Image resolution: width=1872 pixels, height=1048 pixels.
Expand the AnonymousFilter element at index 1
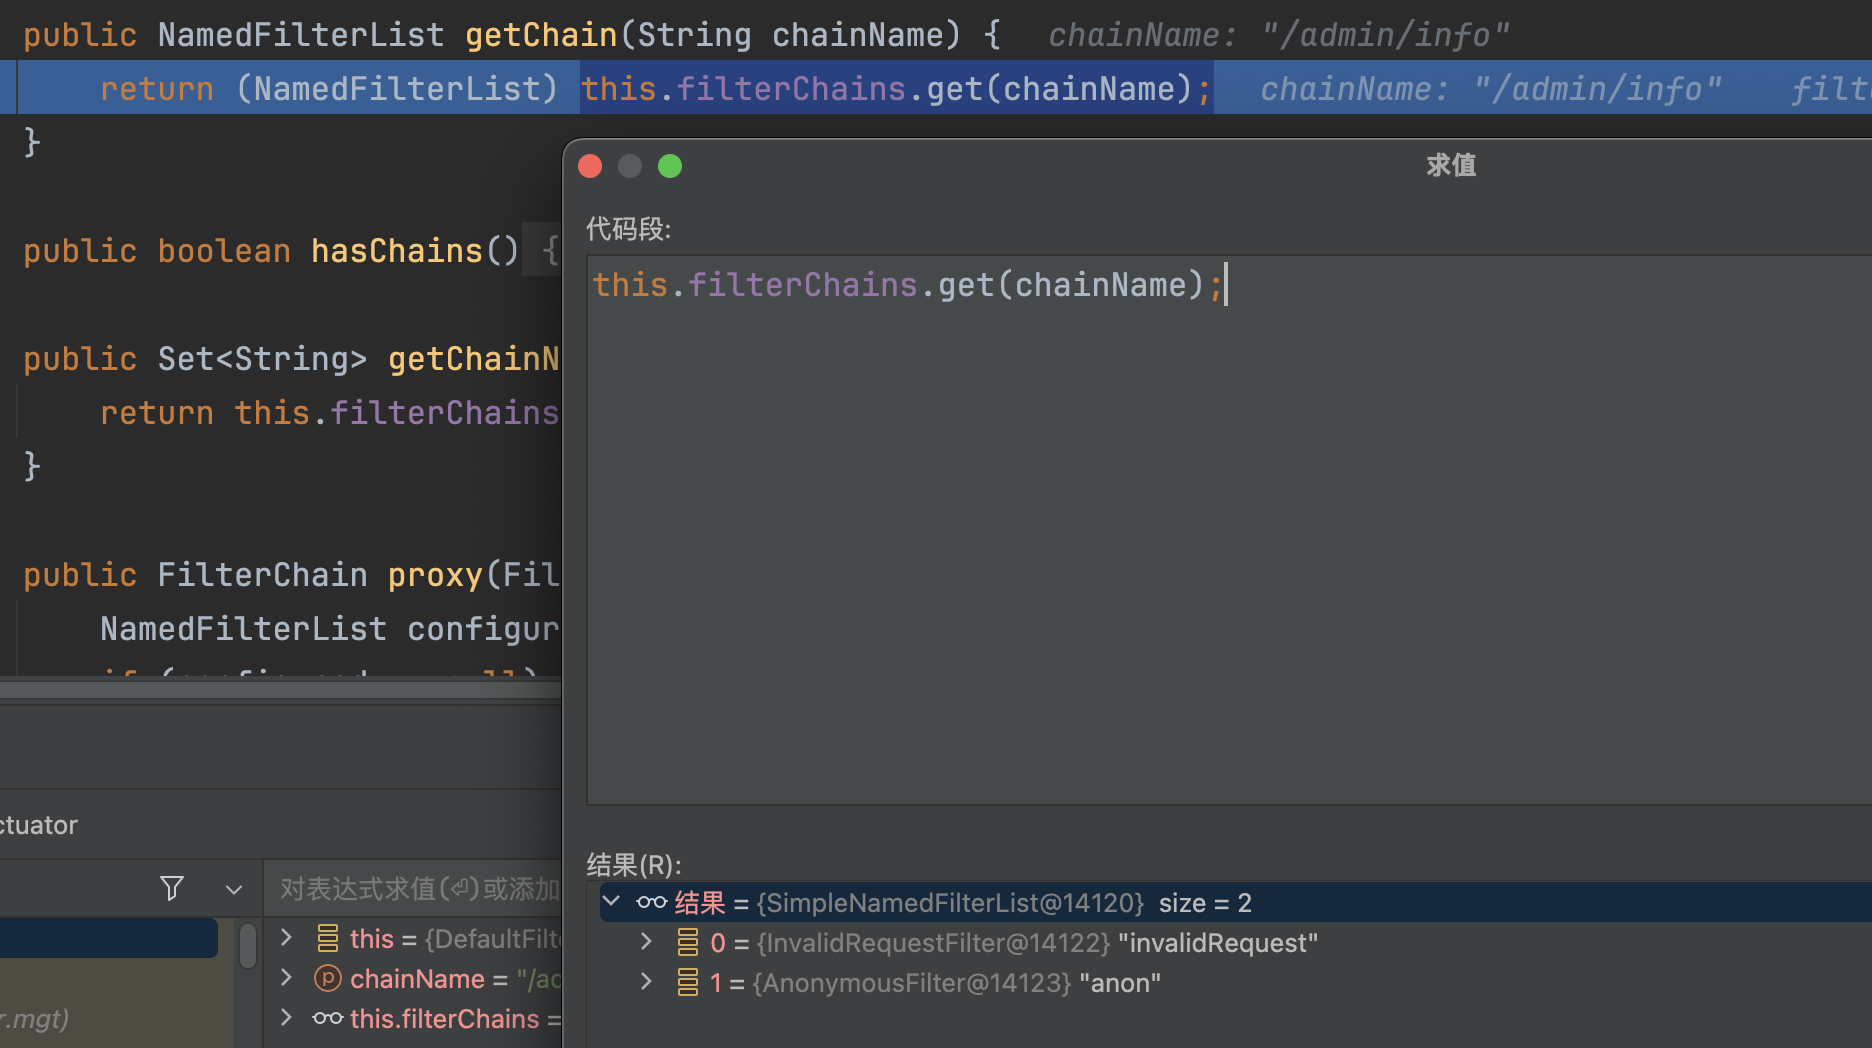(646, 982)
